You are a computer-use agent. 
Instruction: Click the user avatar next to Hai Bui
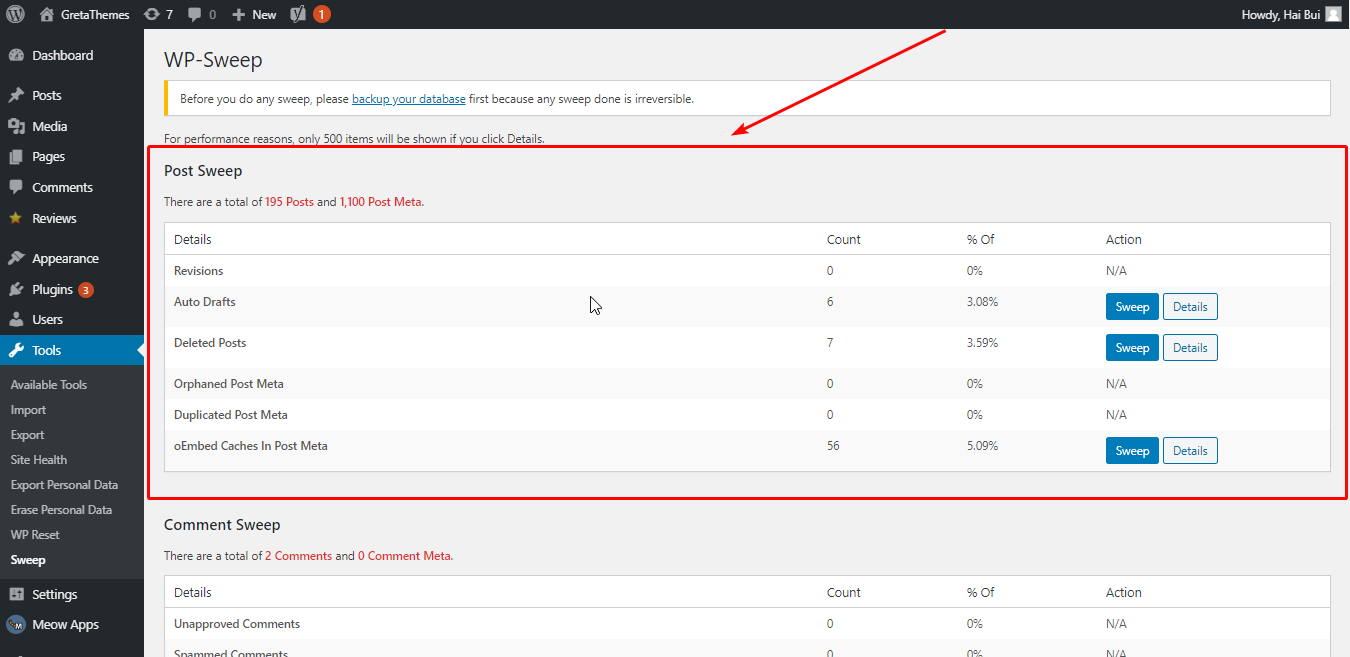[x=1333, y=14]
